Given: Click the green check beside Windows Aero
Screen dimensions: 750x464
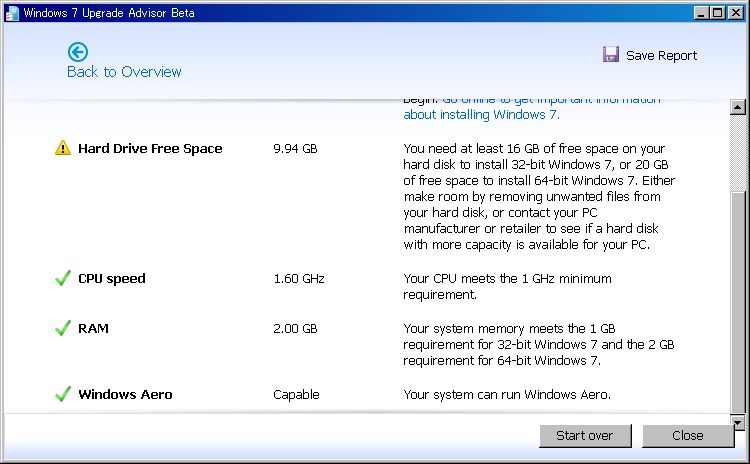Looking at the screenshot, I should coord(63,394).
